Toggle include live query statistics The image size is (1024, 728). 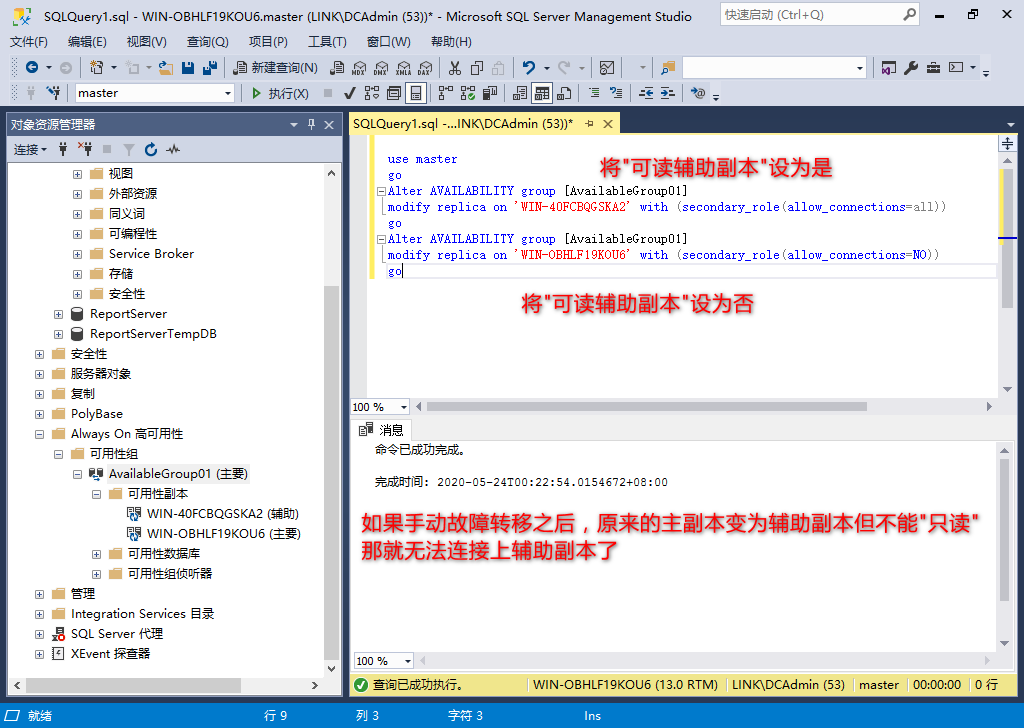coord(468,93)
